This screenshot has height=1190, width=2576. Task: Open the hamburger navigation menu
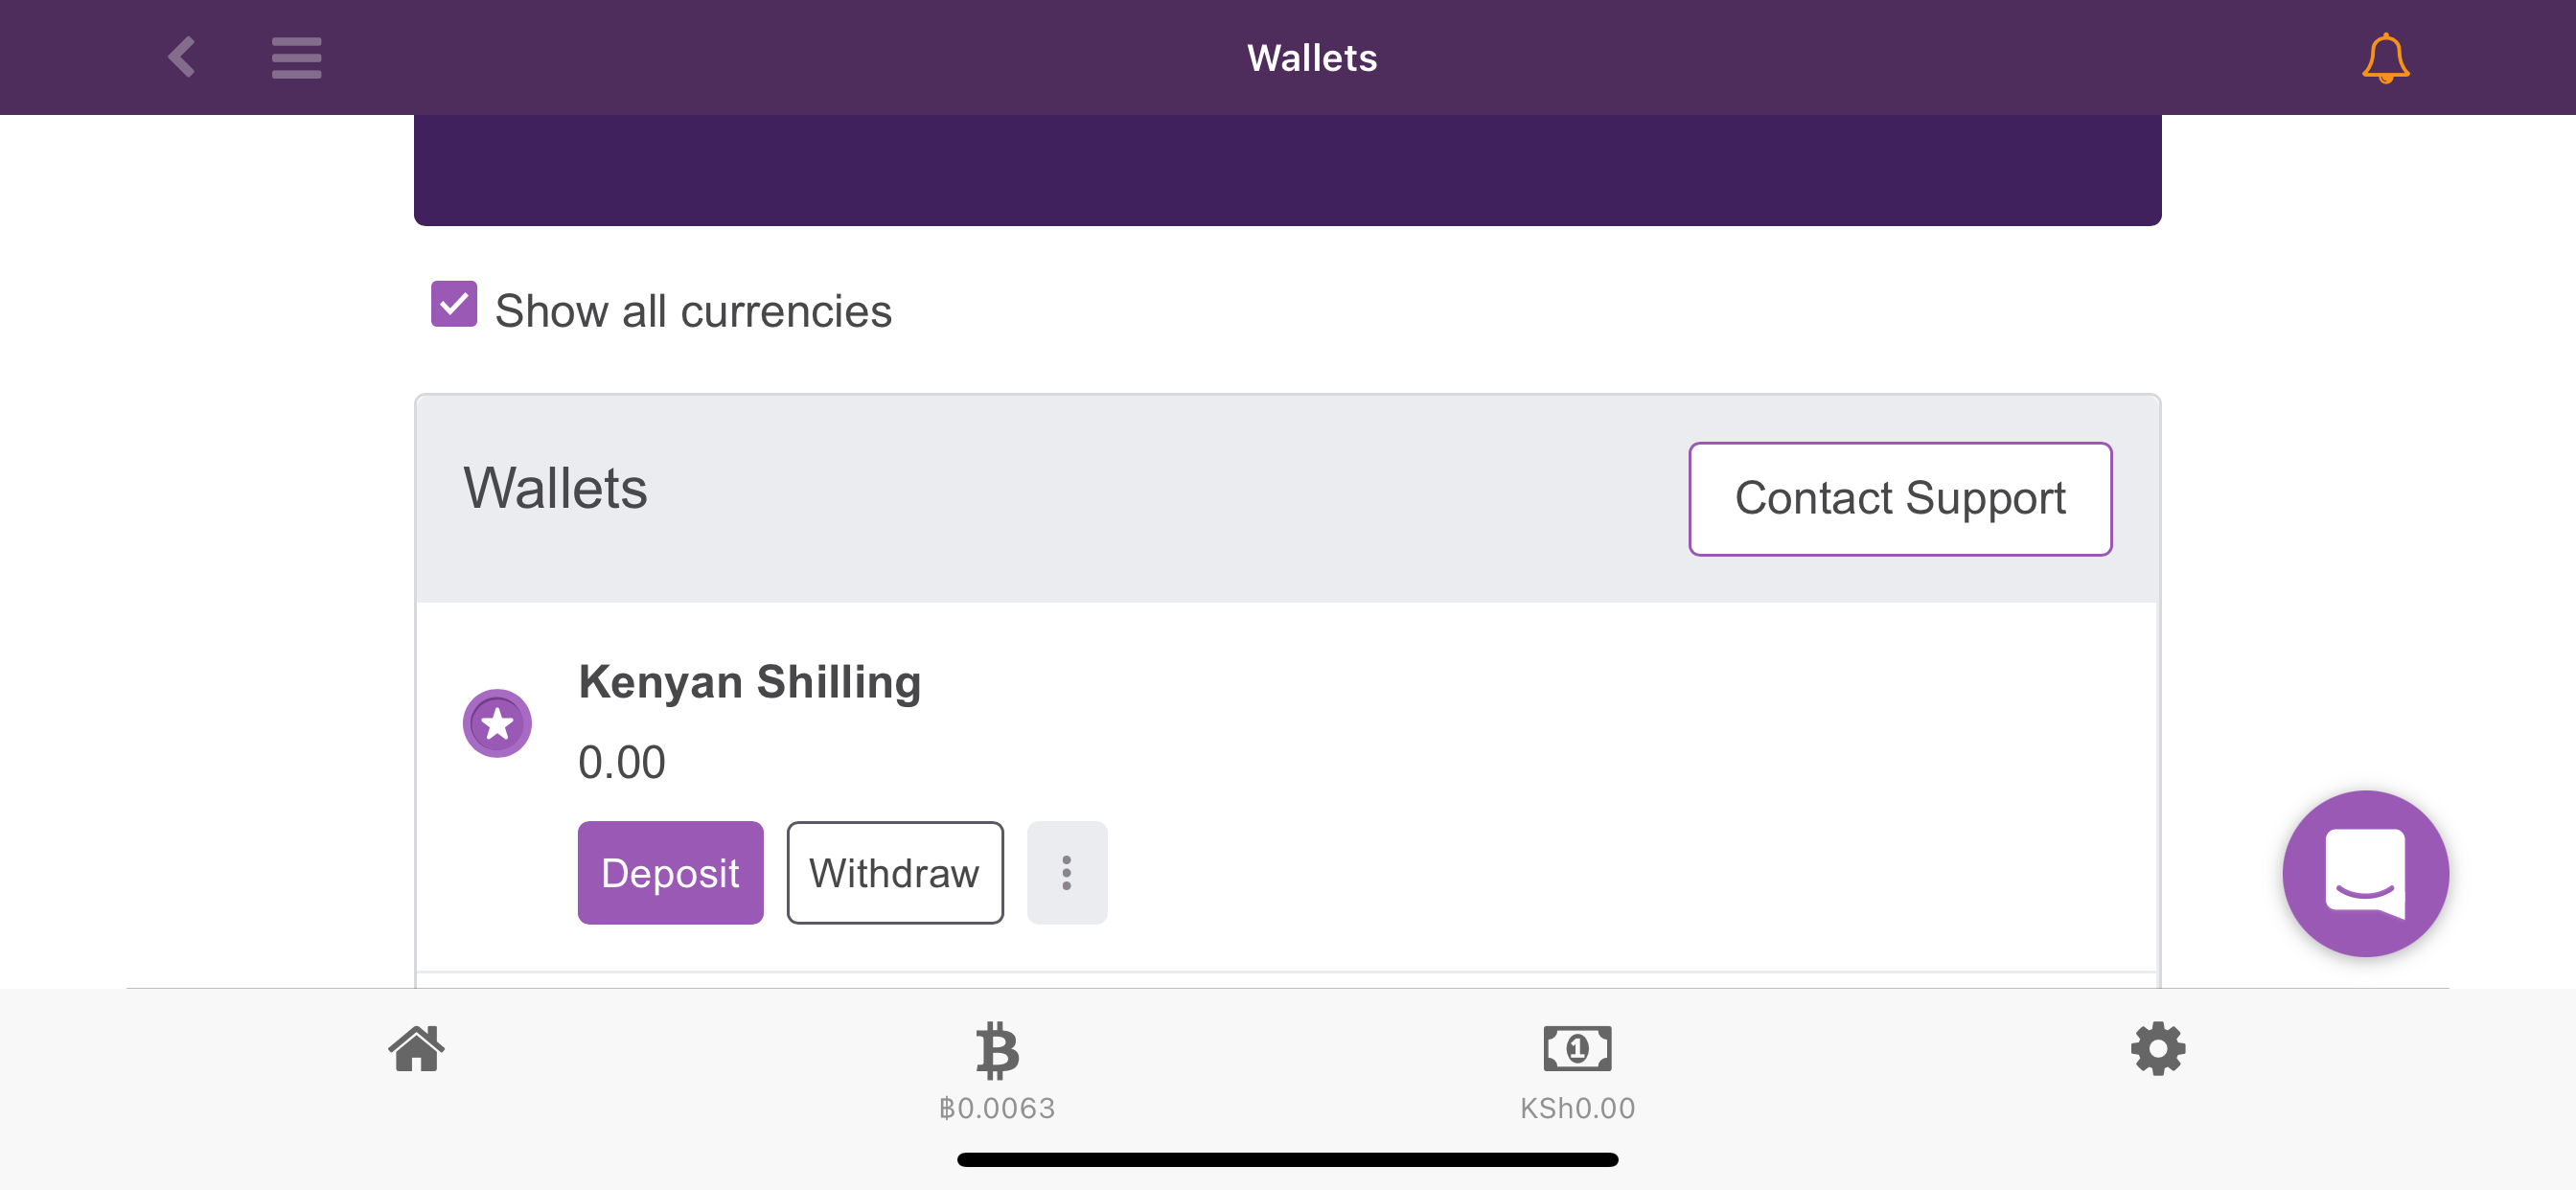tap(295, 58)
